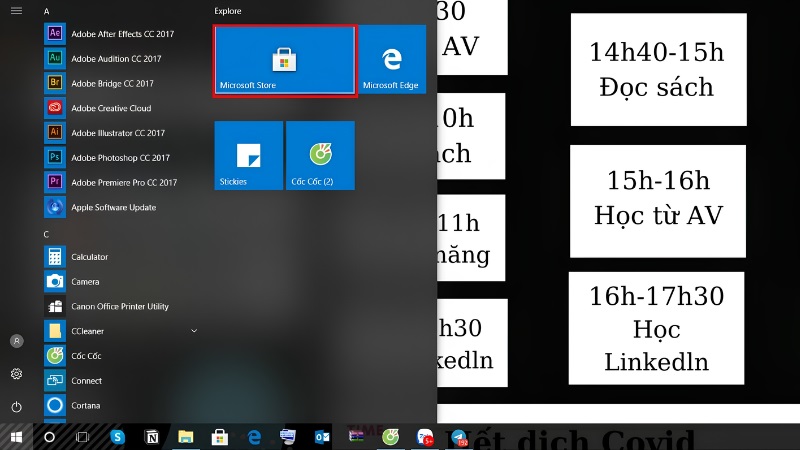Launch Adobe Audition CC 2017
Image resolution: width=800 pixels, height=450 pixels.
click(x=120, y=59)
